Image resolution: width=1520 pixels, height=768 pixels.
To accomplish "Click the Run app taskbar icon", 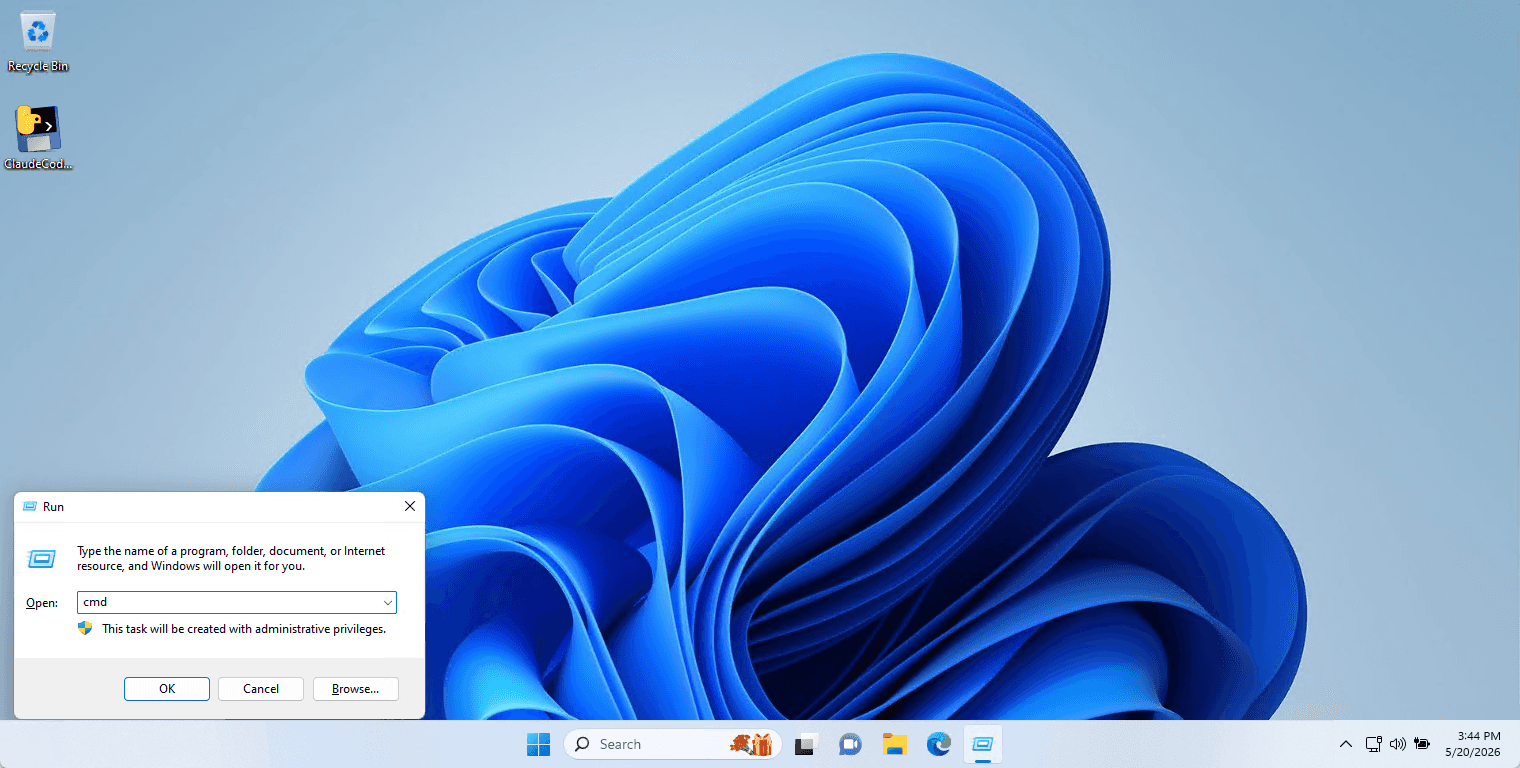I will pyautogui.click(x=982, y=744).
